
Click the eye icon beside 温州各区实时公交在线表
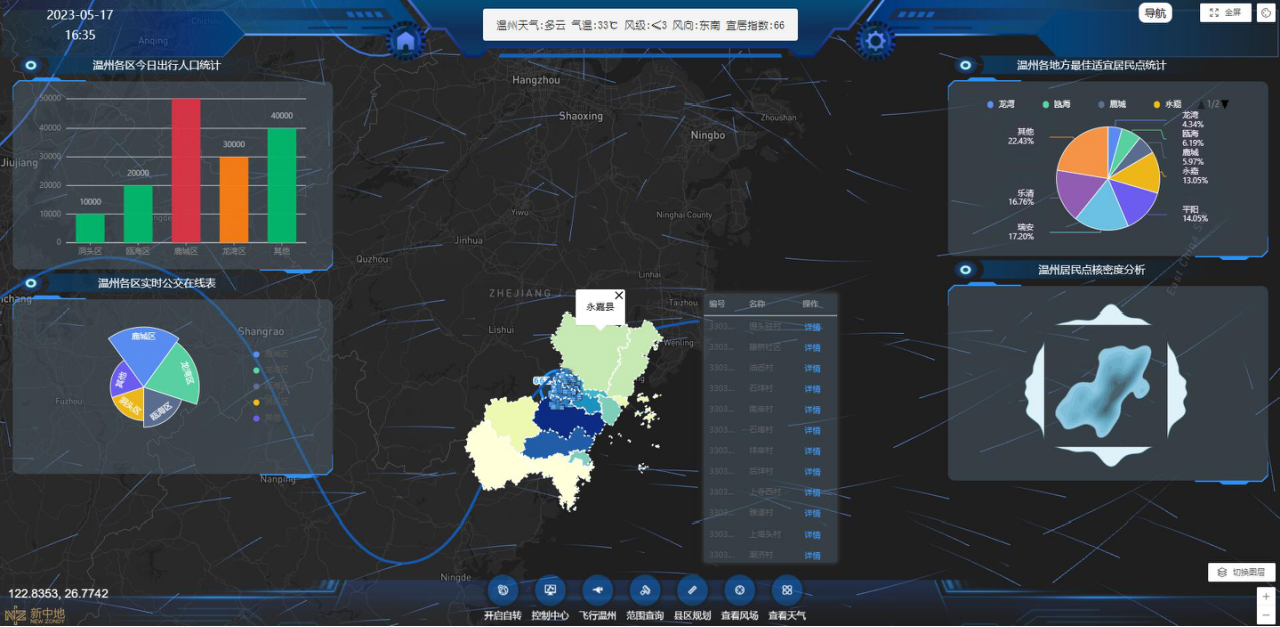[31, 284]
